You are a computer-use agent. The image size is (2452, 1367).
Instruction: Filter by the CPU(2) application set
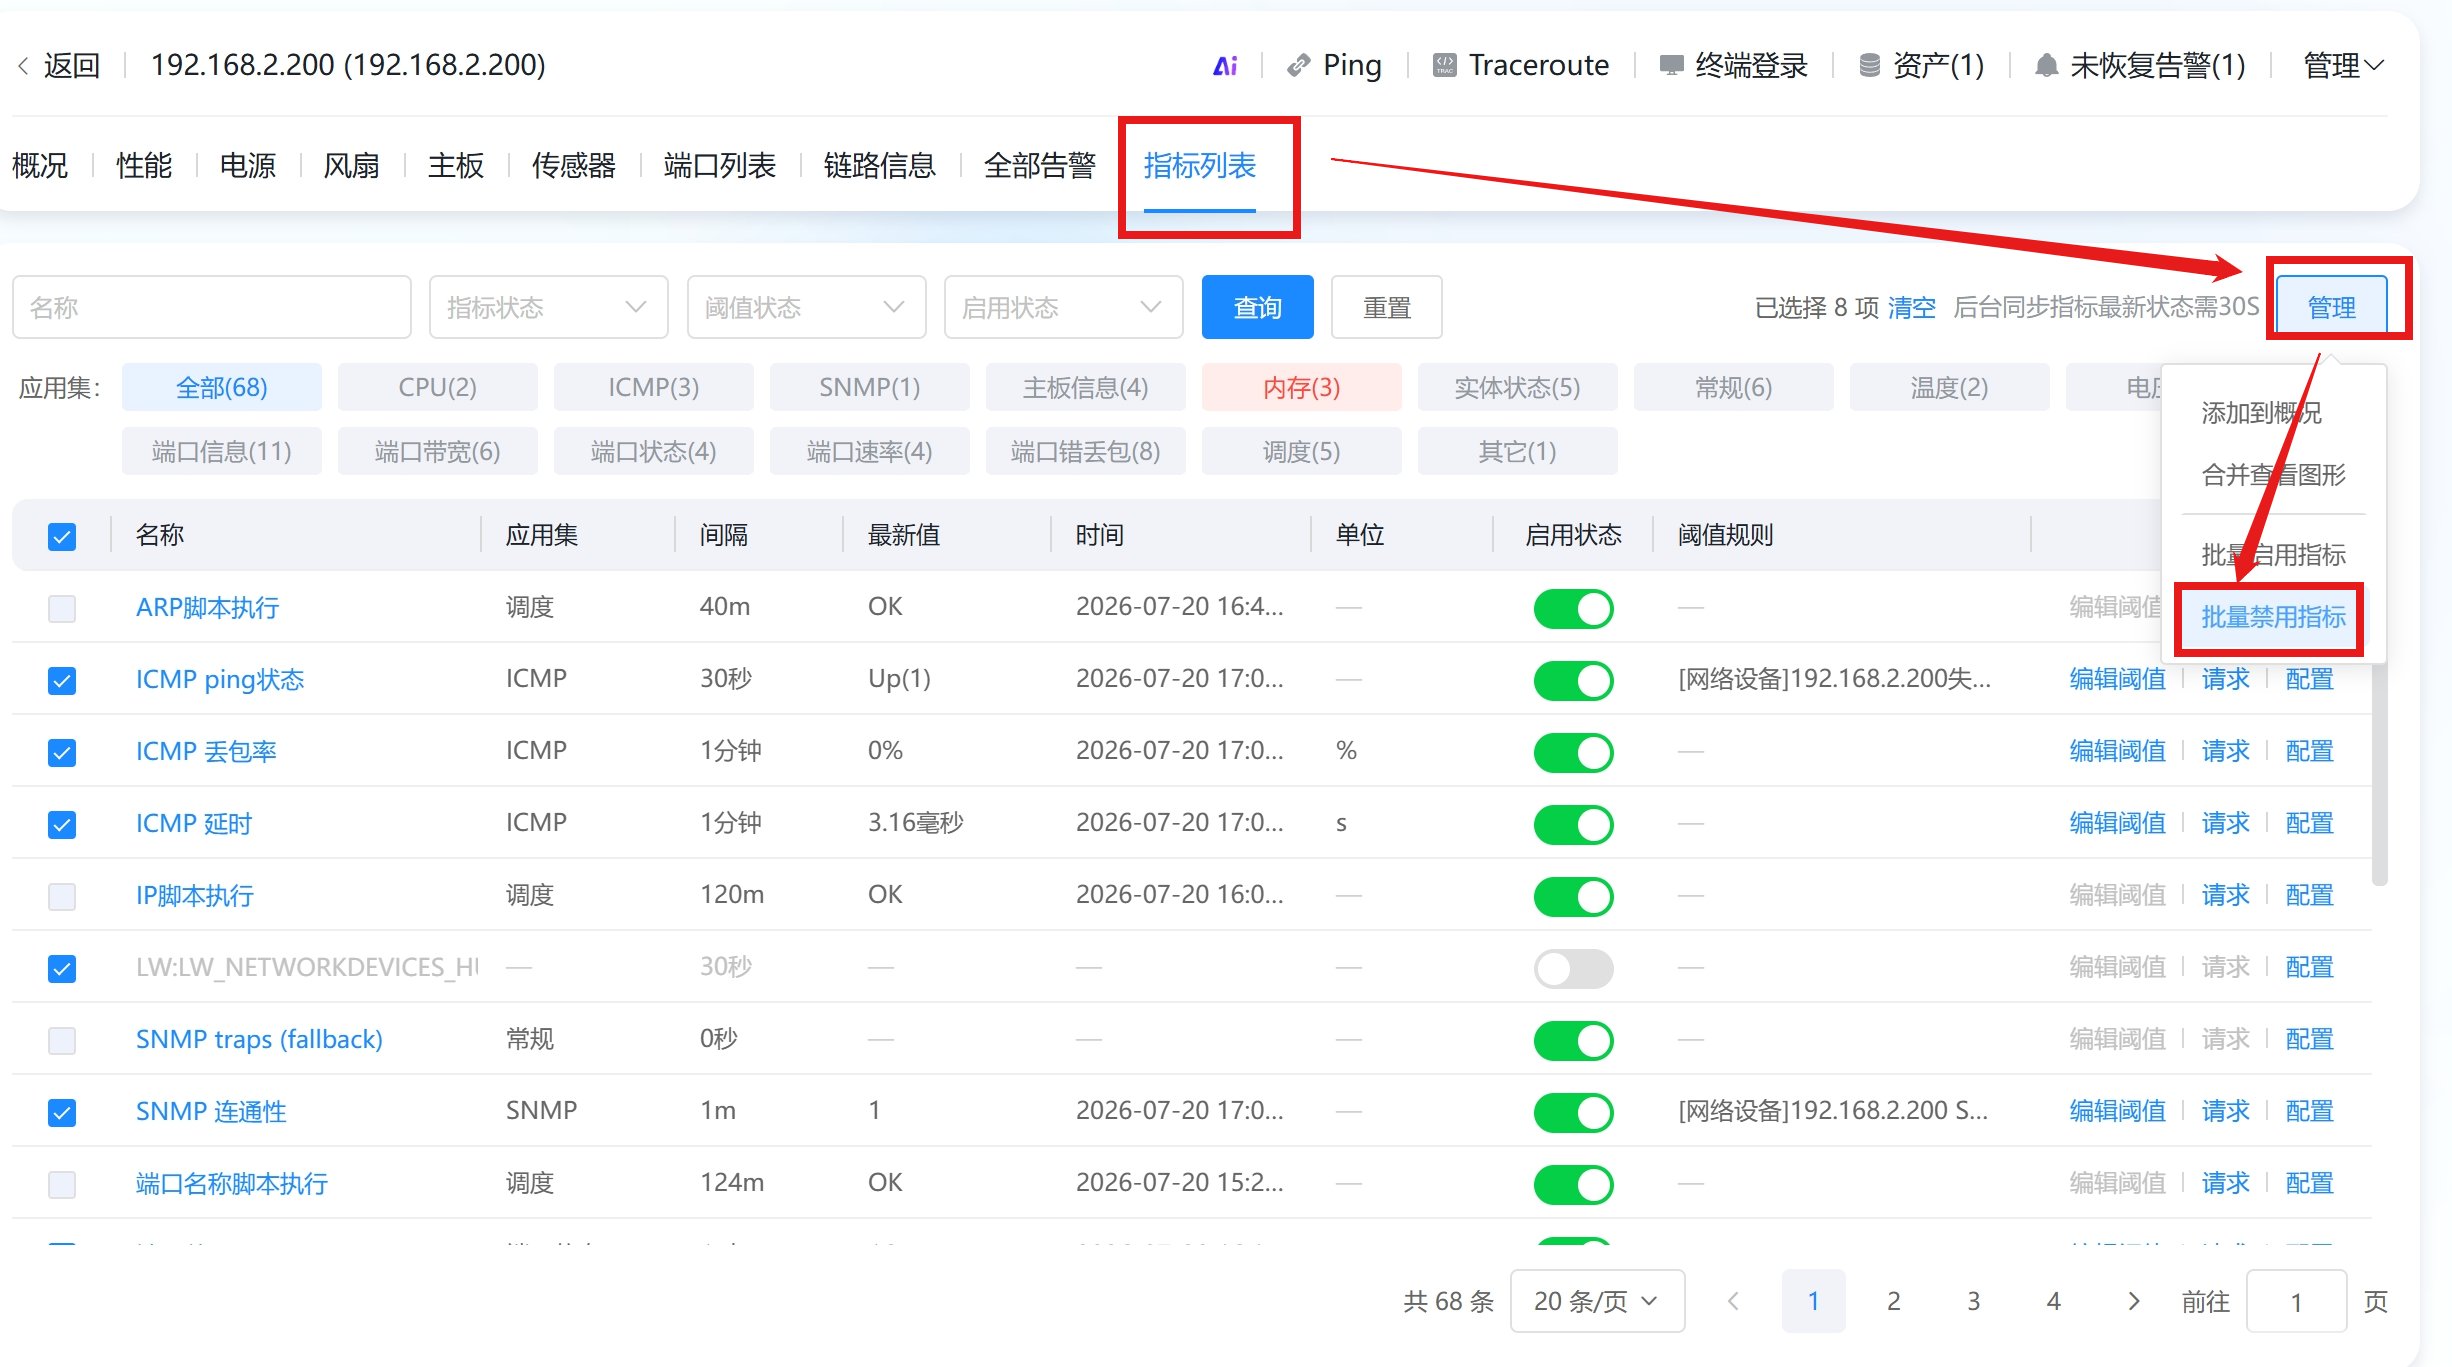click(x=437, y=387)
